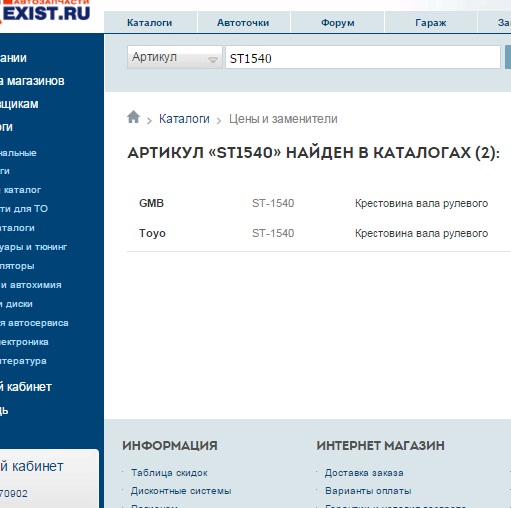Open the EXIST.RU logo homepage
The image size is (511, 508).
click(45, 12)
